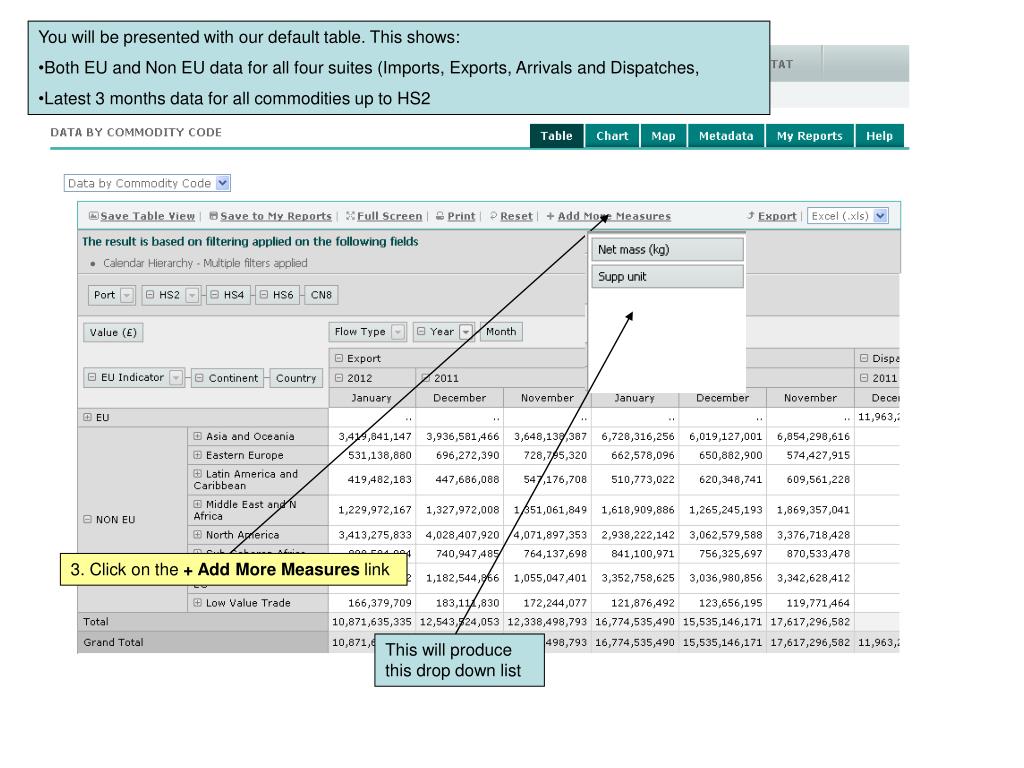Open the Flow Type dropdown arrow
This screenshot has width=1024, height=768.
[x=398, y=332]
